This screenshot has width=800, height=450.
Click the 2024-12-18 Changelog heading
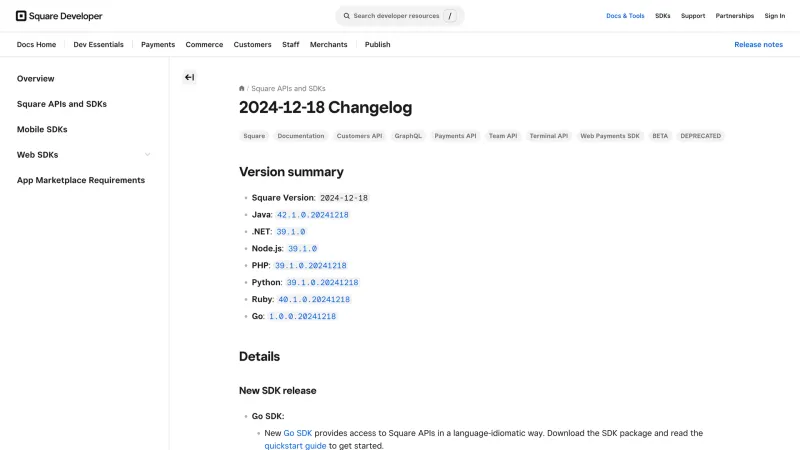[326, 108]
